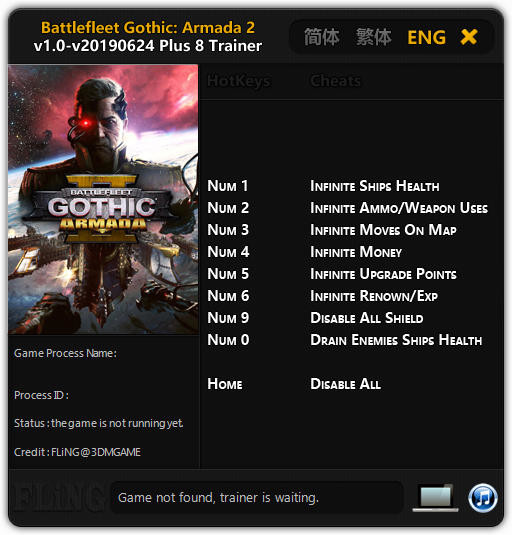This screenshot has height=535, width=512.
Task: Click the Cheats column header
Action: coord(335,81)
